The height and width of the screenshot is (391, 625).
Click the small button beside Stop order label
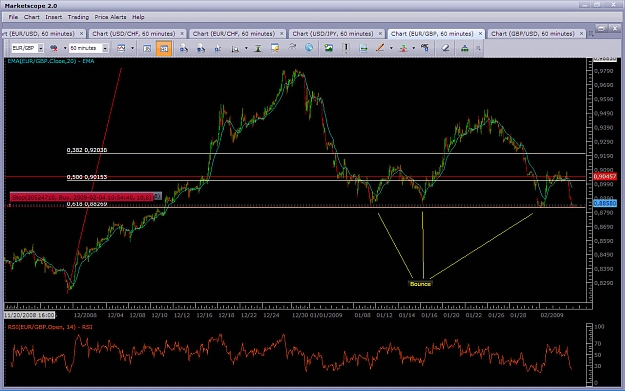(x=158, y=196)
